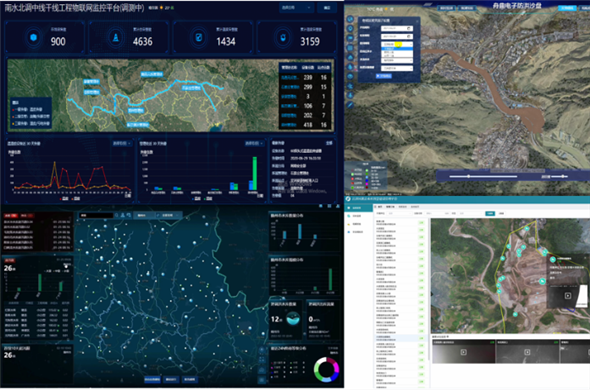590x390 pixels.
Task: Switch to the highlighted blue tab in the sand table header
Action: (567, 8)
